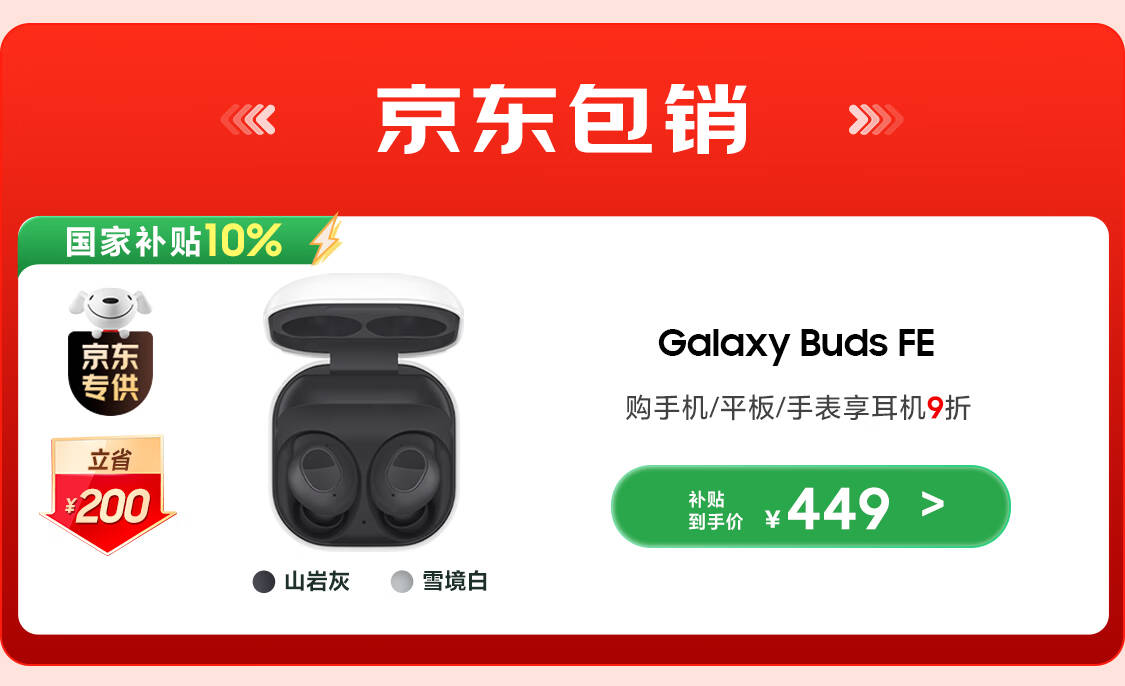The image size is (1125, 686).
Task: Click the arrow on the green price button
Action: (933, 504)
